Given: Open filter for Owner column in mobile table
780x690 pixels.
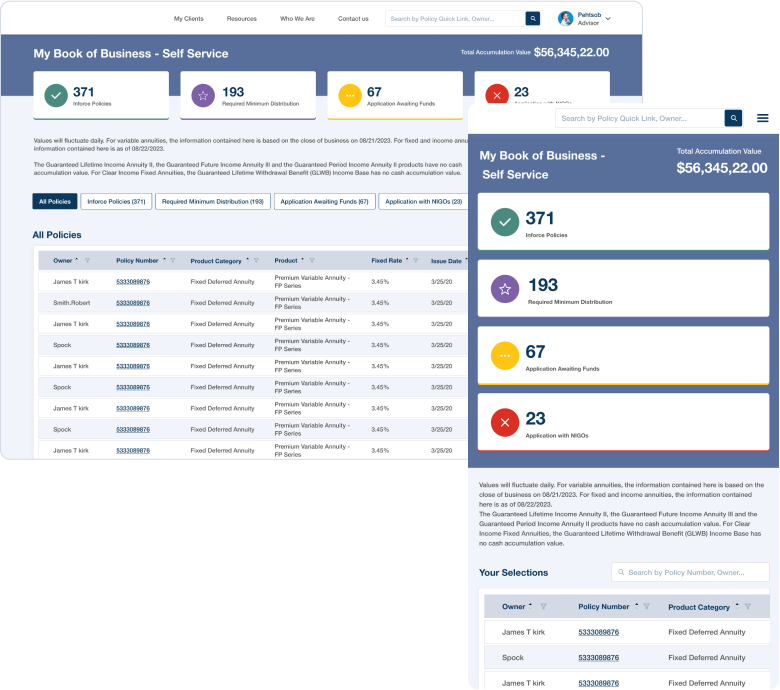Looking at the screenshot, I should click(x=543, y=606).
